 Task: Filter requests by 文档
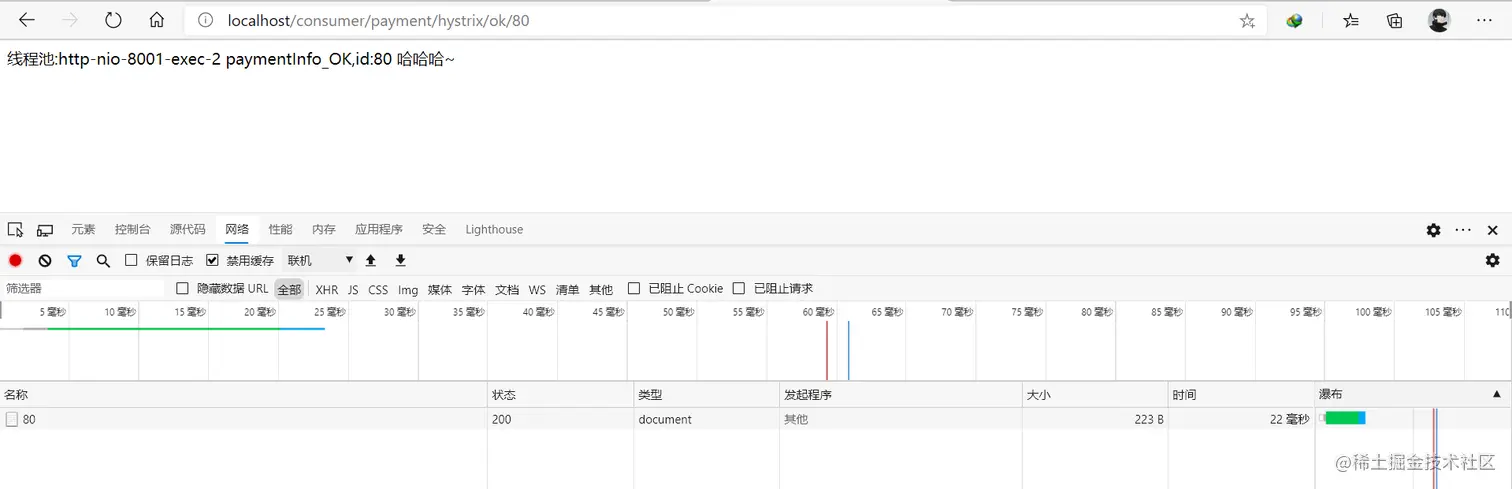coord(507,289)
